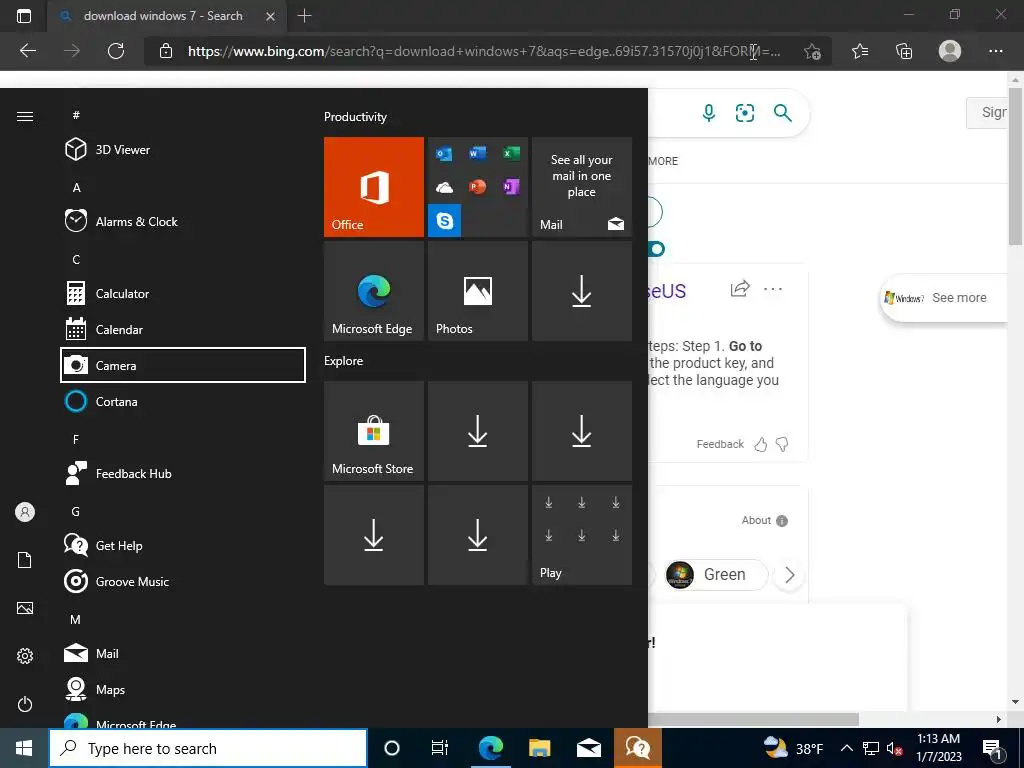Open Mail in the app list
The width and height of the screenshot is (1024, 768).
[183, 653]
